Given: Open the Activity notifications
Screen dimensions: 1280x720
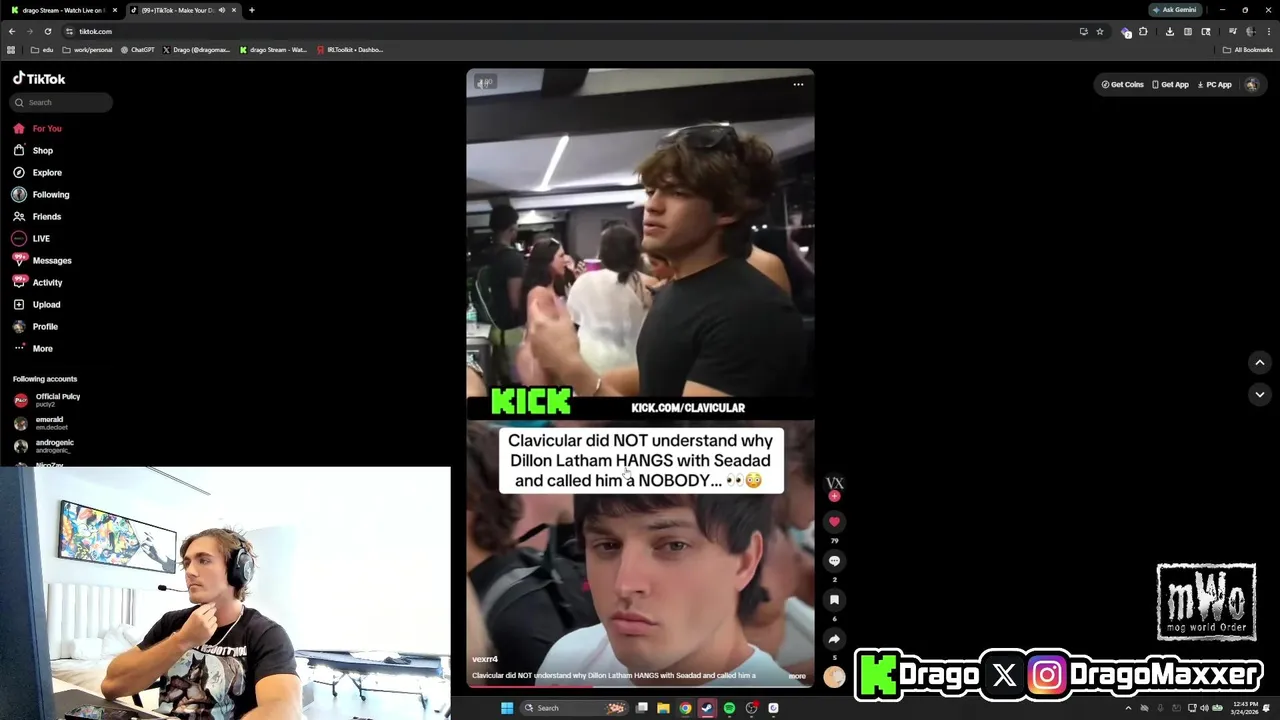Looking at the screenshot, I should (x=38, y=282).
